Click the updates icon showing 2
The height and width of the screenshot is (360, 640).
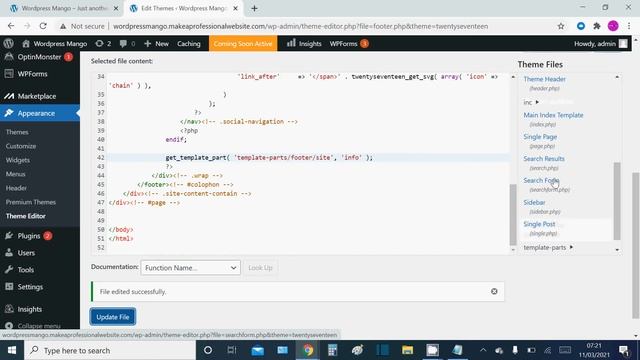tap(103, 43)
